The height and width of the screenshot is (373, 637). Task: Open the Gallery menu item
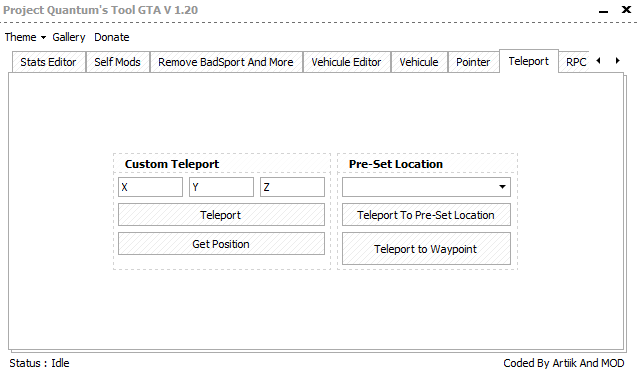[x=69, y=37]
